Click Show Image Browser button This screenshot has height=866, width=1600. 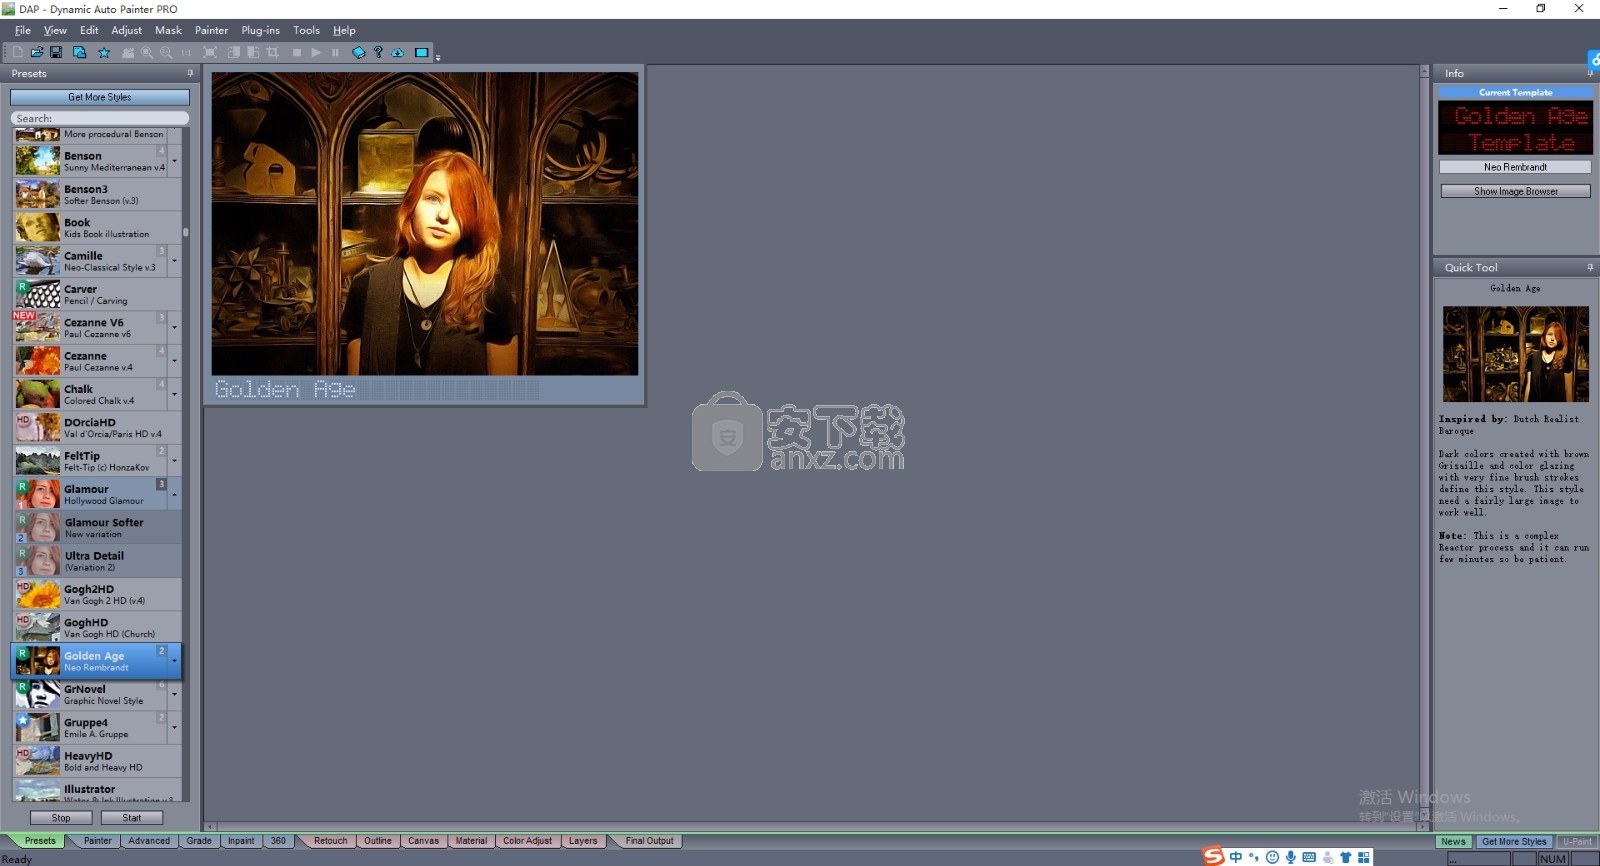click(x=1515, y=191)
